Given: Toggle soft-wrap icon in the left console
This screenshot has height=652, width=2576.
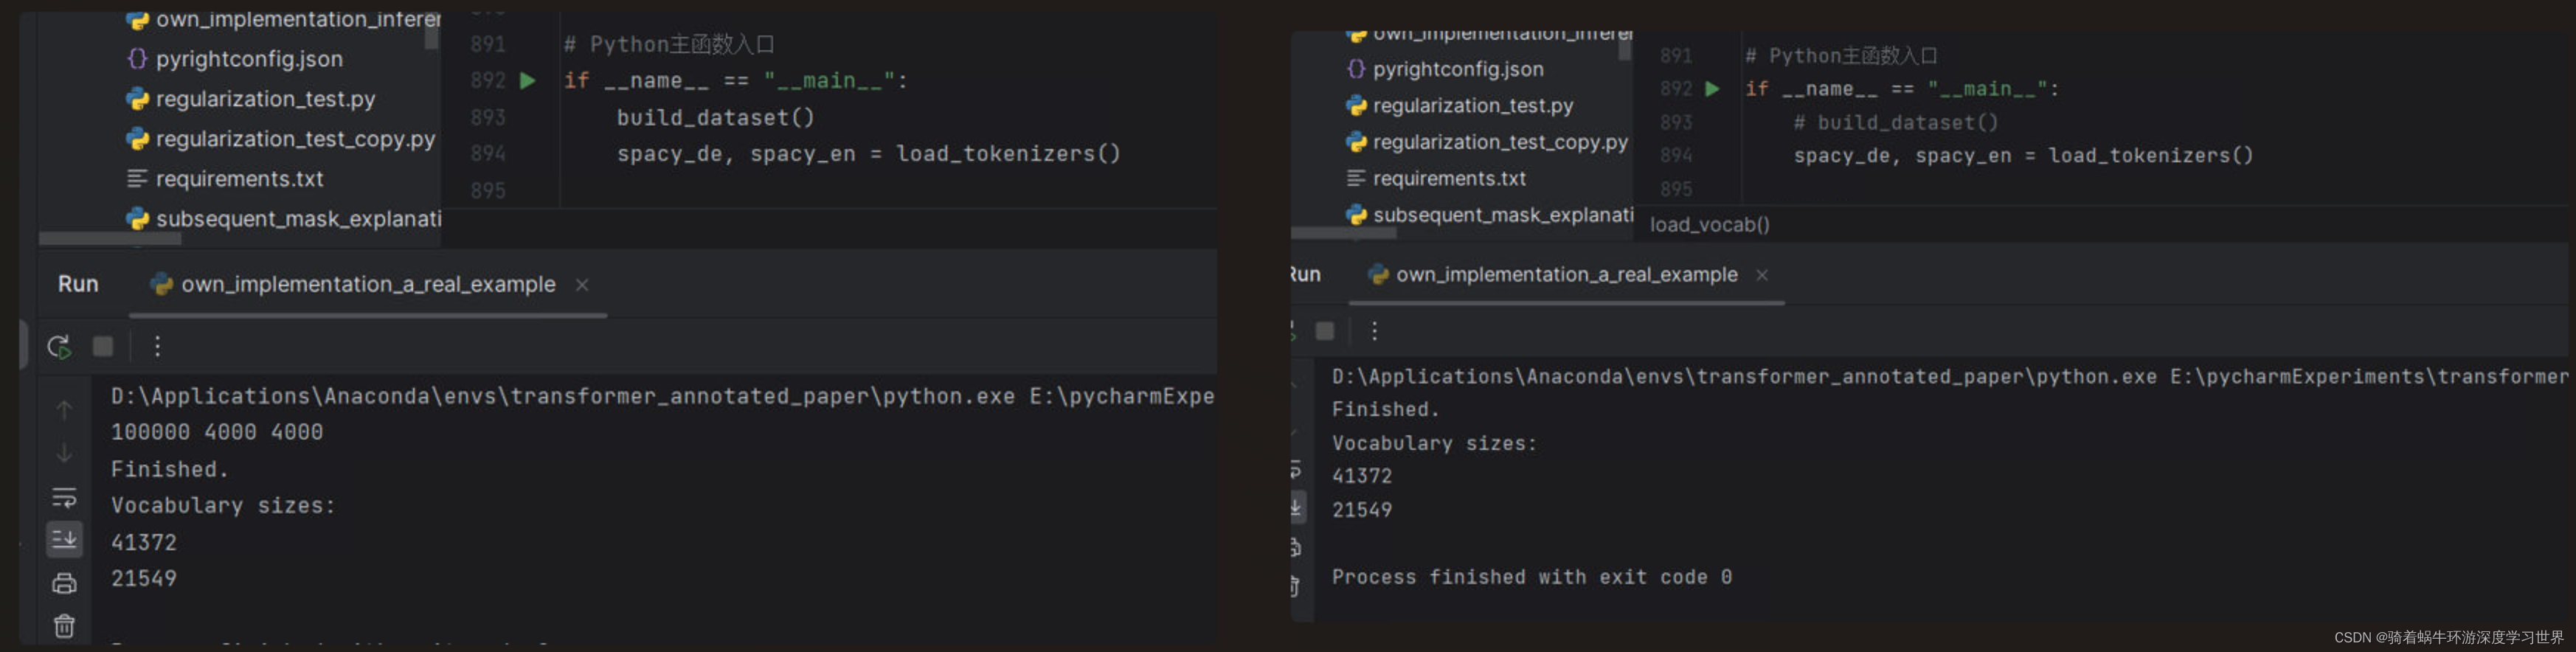Looking at the screenshot, I should pyautogui.click(x=64, y=497).
